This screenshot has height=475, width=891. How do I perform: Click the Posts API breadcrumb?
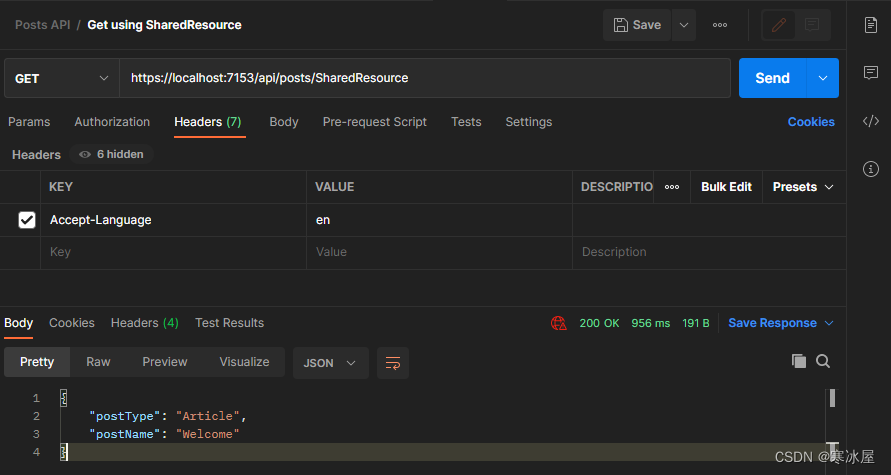[43, 25]
